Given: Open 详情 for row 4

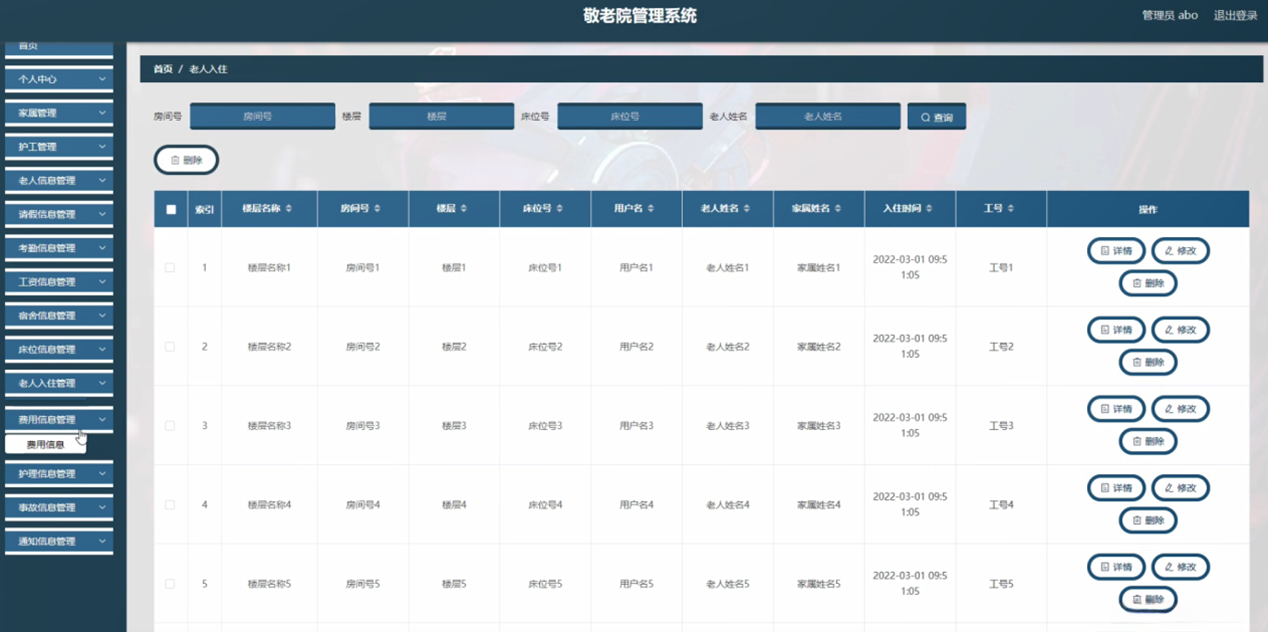Looking at the screenshot, I should coord(1116,487).
